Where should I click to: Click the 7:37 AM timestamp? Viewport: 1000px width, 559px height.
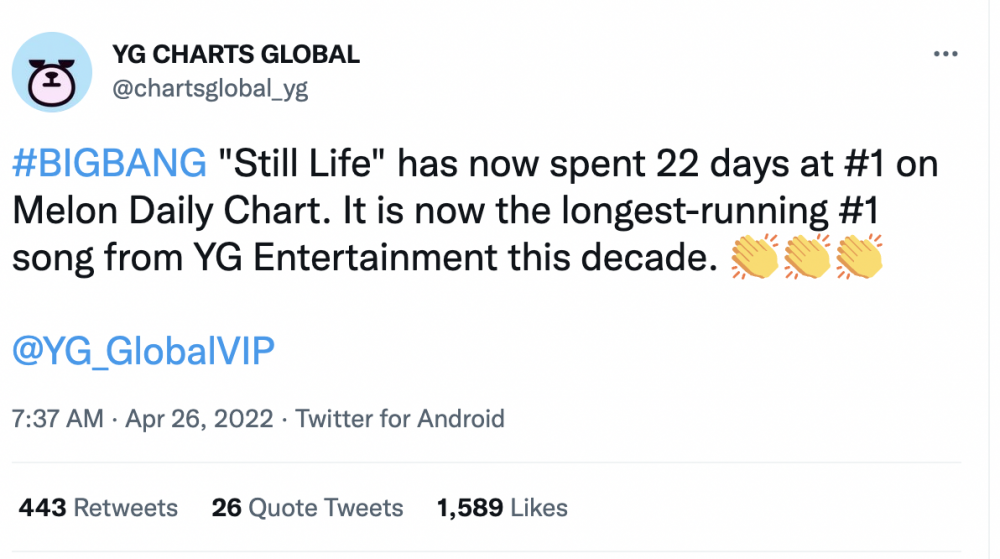pos(57,419)
